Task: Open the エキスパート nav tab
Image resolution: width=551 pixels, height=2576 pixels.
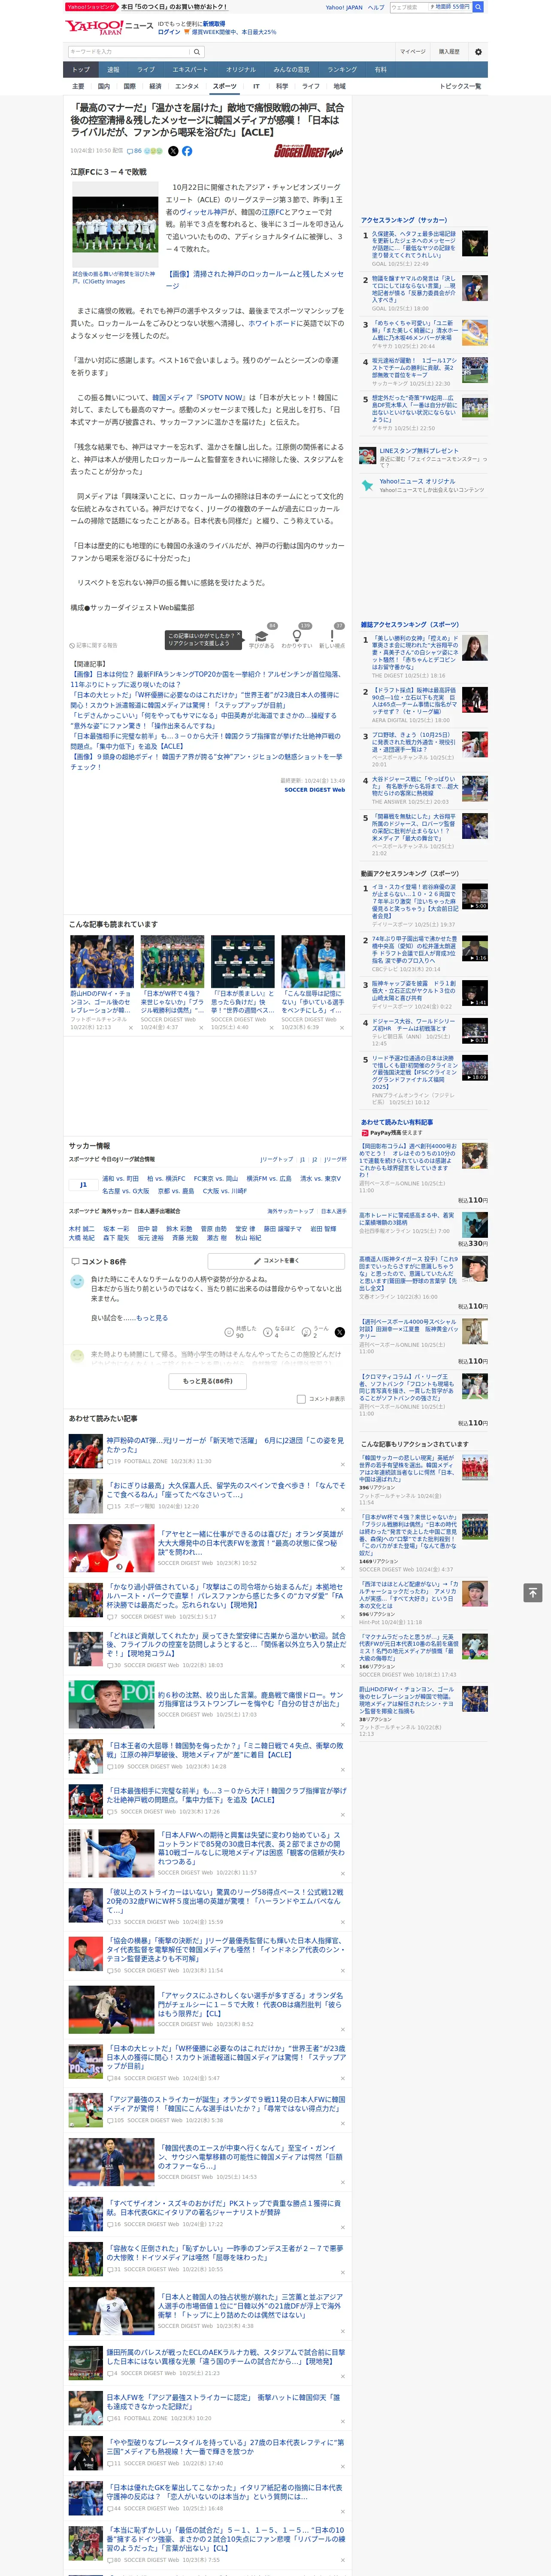Action: (x=190, y=70)
